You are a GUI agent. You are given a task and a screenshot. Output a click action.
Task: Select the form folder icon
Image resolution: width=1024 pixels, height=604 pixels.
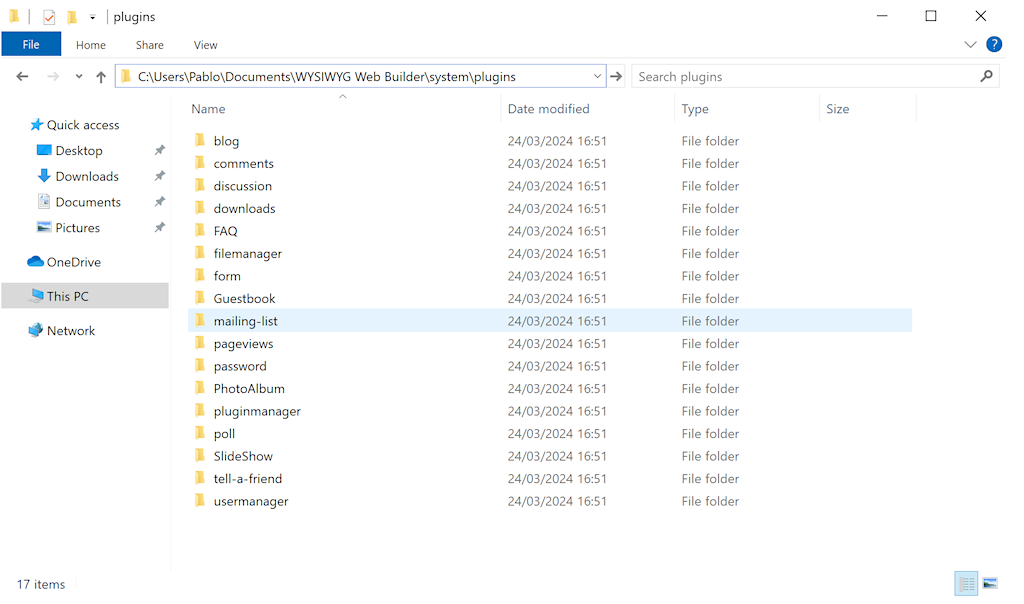click(x=200, y=276)
